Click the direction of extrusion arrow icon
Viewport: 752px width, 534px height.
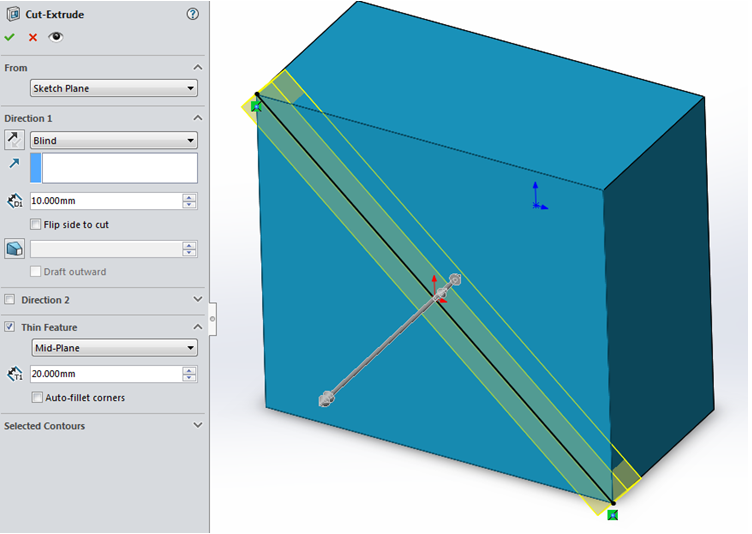click(x=14, y=164)
